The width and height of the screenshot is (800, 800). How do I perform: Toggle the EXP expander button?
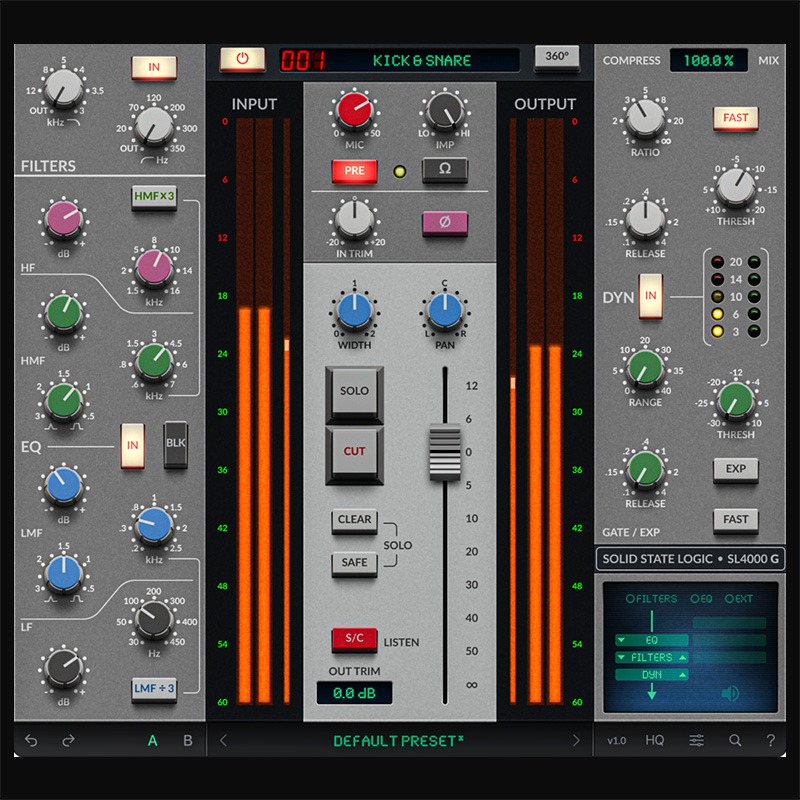735,469
